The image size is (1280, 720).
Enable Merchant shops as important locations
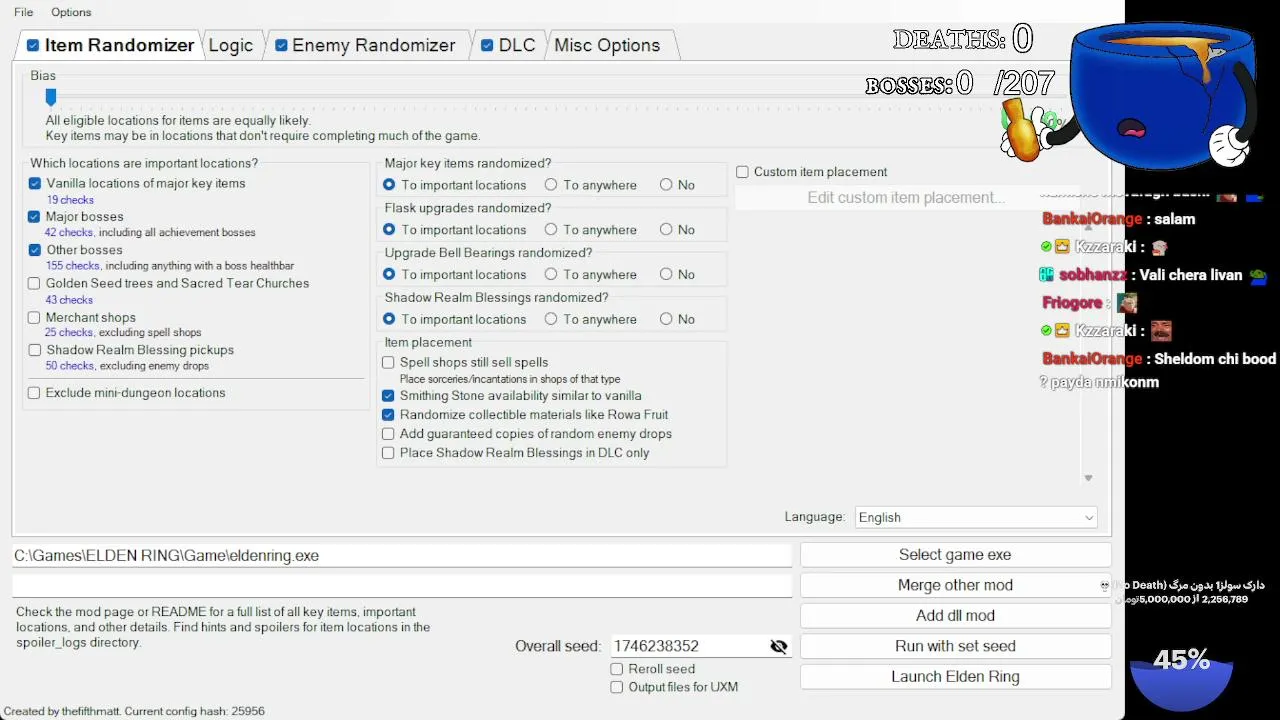click(x=35, y=317)
